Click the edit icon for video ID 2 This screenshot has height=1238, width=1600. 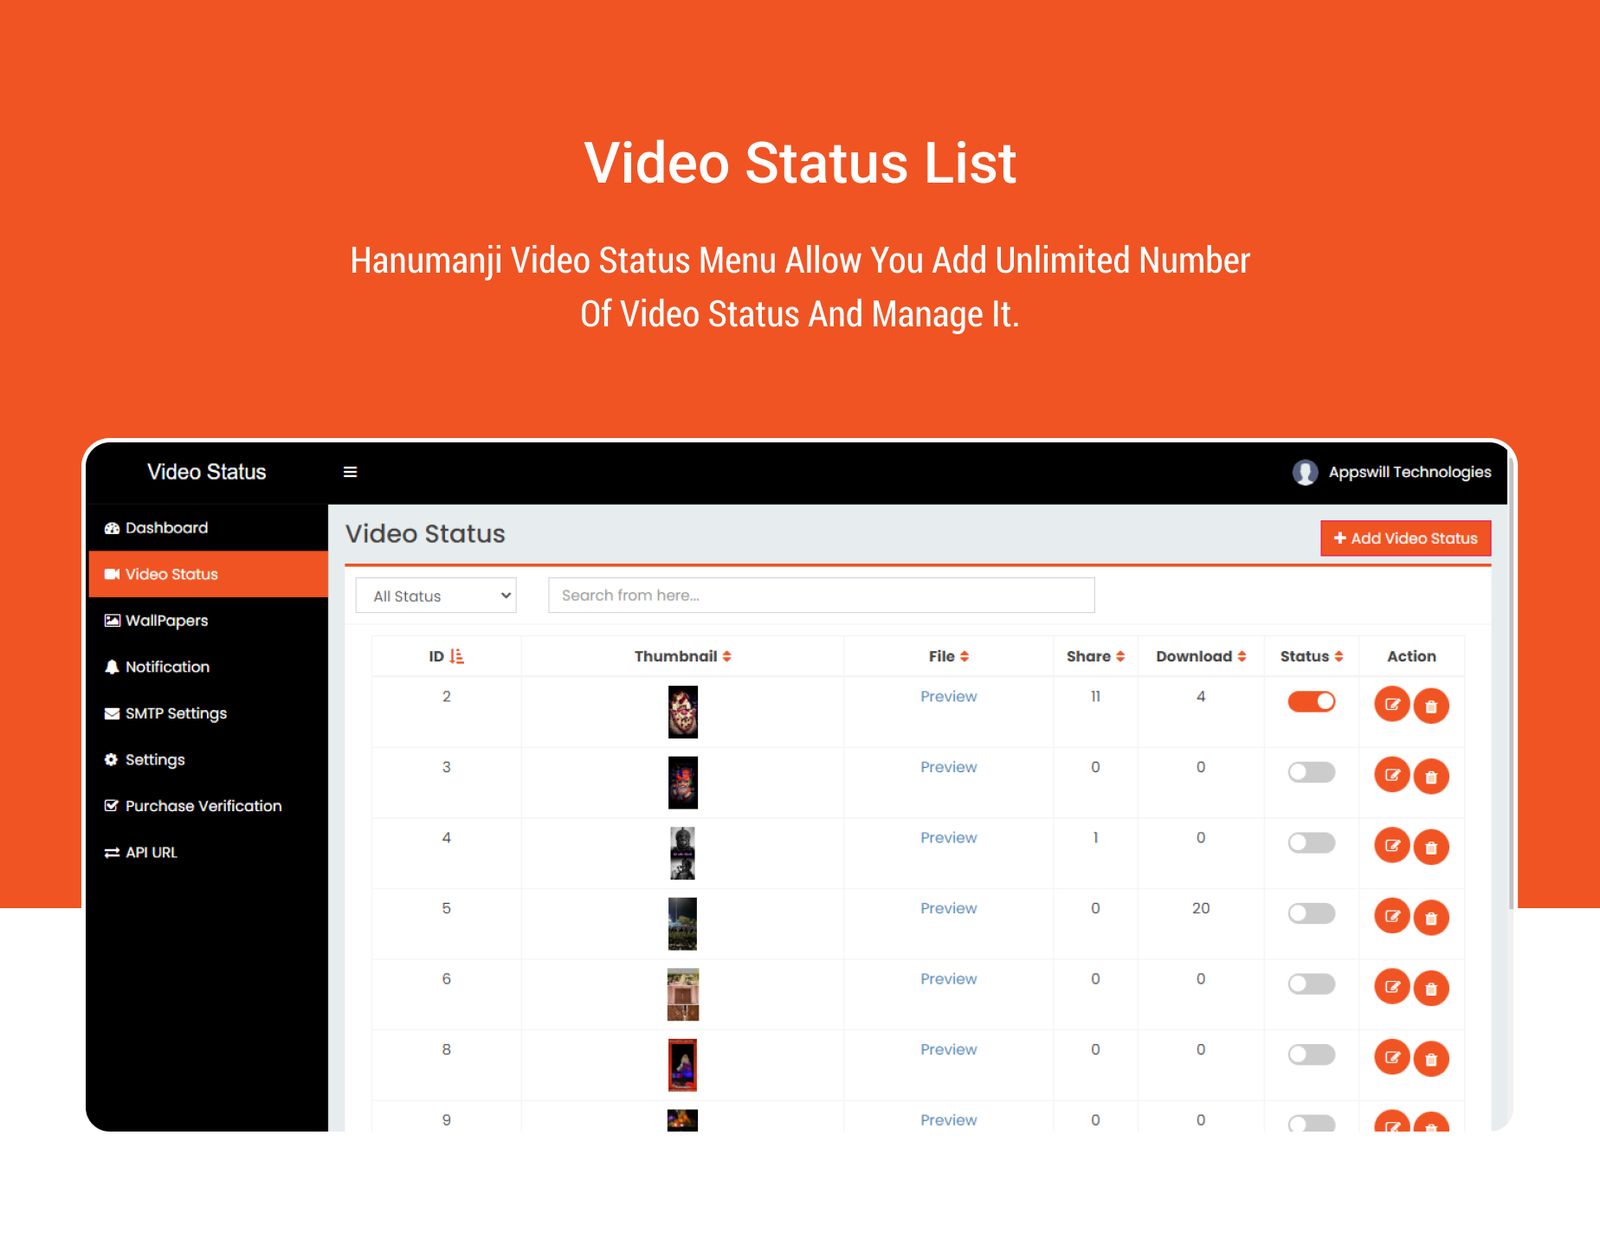coord(1391,705)
